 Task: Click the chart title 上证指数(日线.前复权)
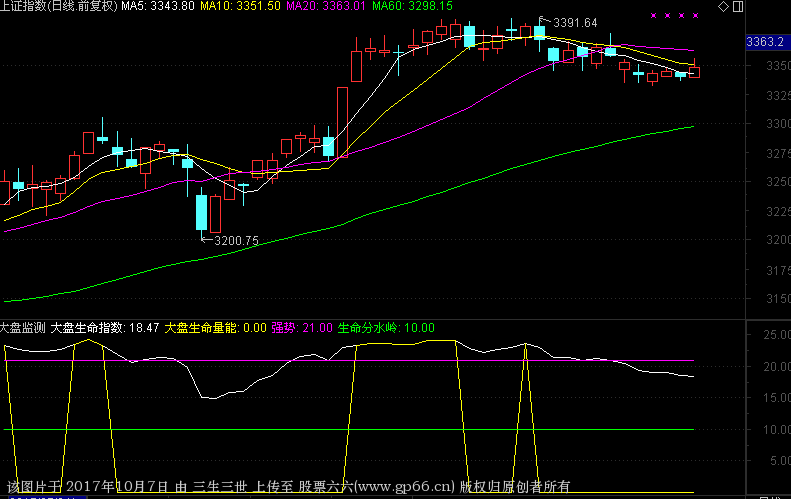pos(59,6)
